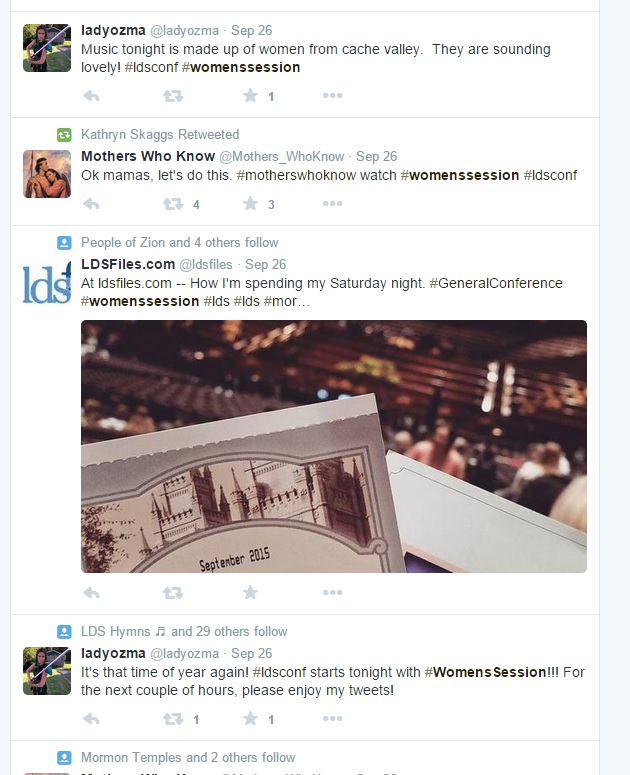Favorite the cache valley music tweet
This screenshot has height=775, width=630.
click(251, 95)
